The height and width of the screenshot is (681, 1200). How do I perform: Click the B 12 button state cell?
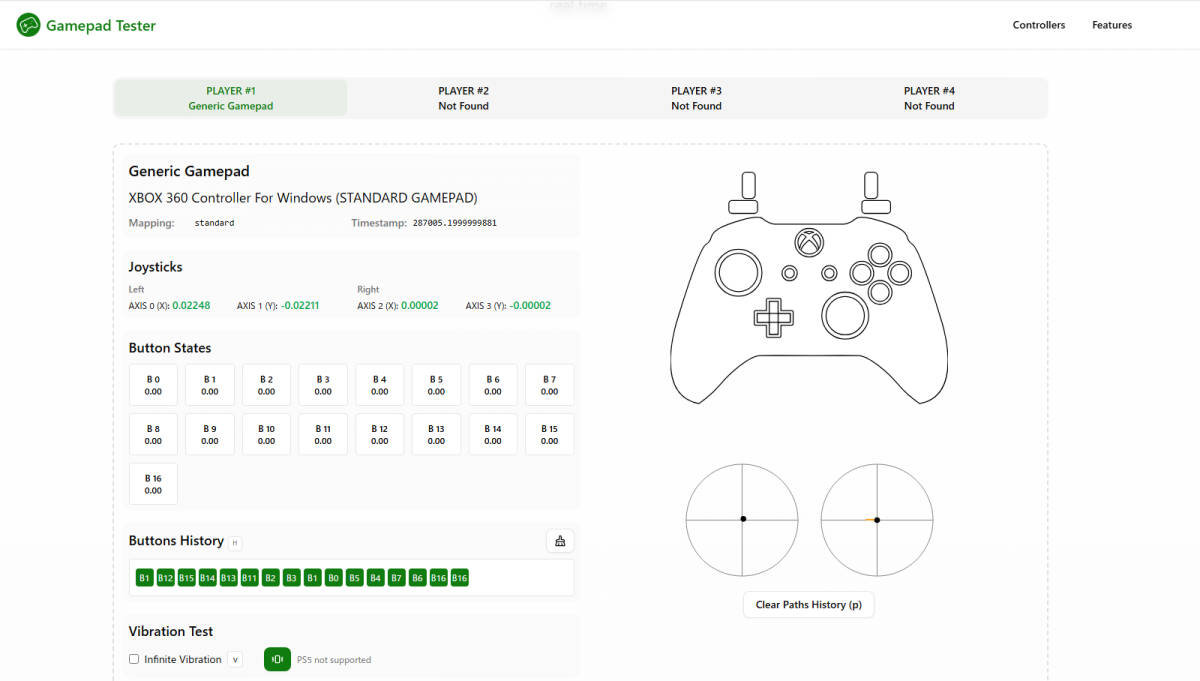point(380,434)
